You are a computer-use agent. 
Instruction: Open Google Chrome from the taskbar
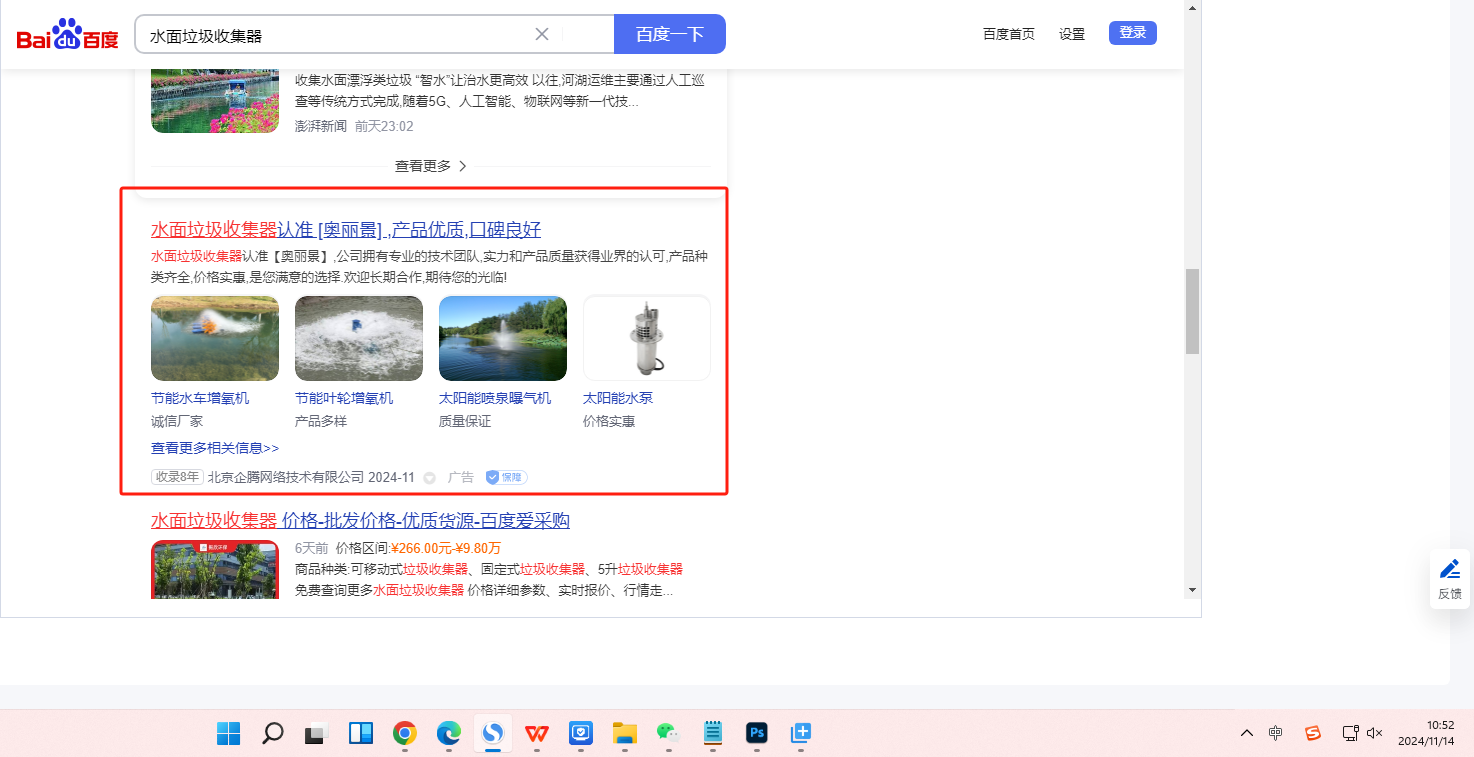tap(404, 734)
